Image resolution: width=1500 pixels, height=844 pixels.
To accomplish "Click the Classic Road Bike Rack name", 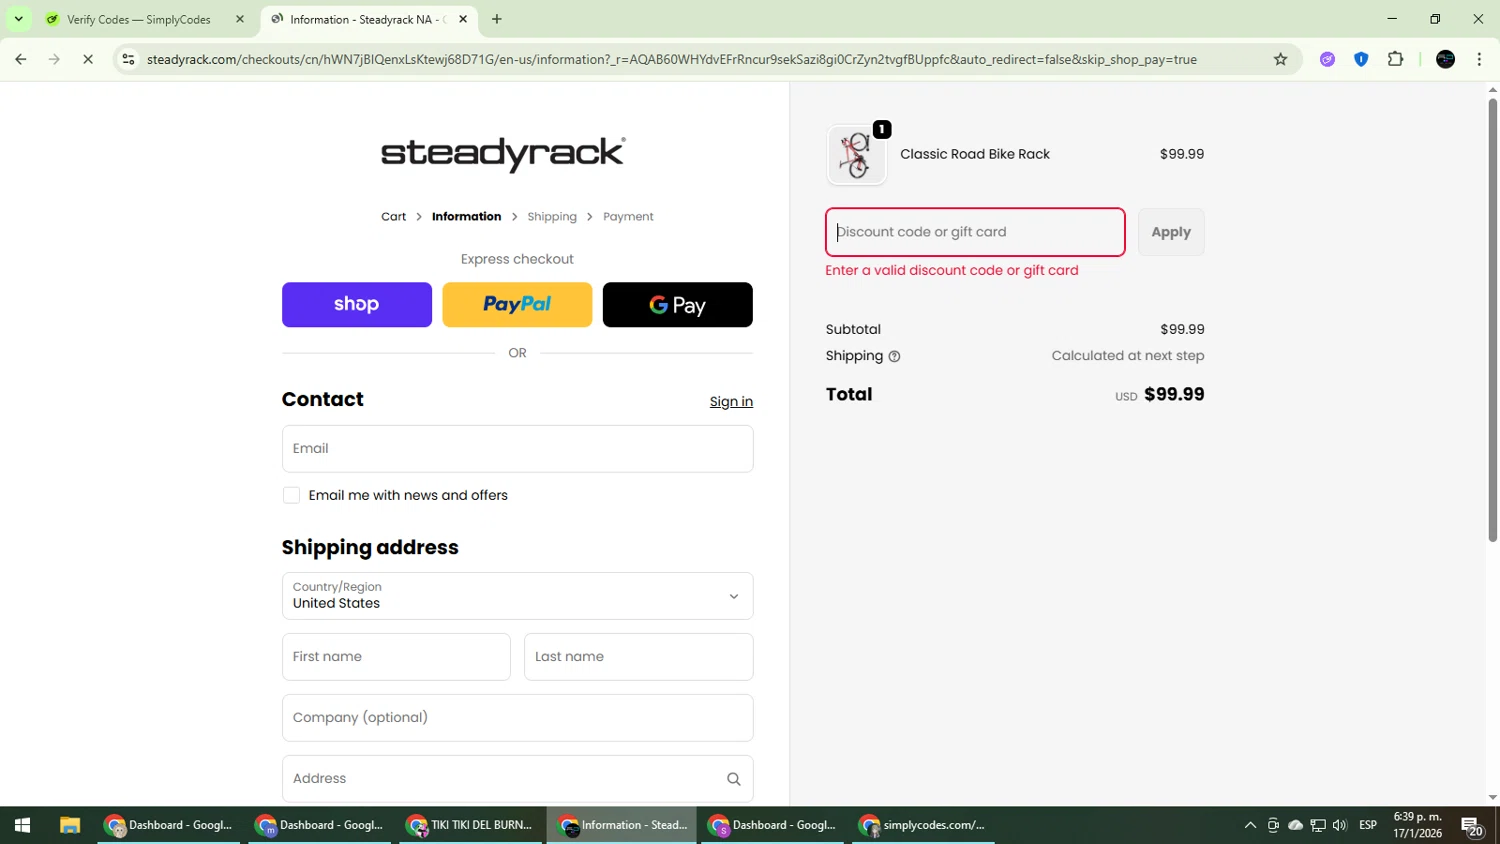I will point(975,154).
